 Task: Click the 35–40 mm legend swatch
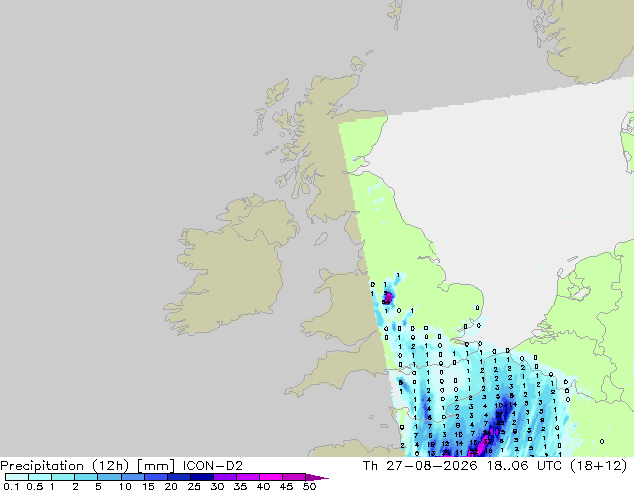(247, 477)
